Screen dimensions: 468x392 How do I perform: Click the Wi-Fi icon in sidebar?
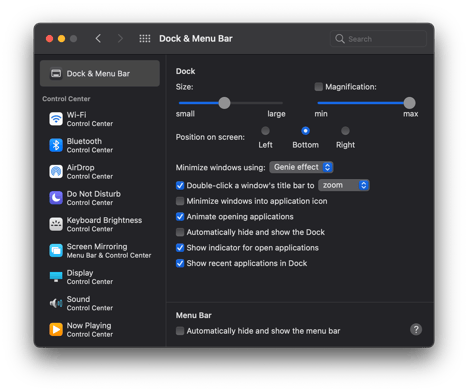tap(56, 119)
